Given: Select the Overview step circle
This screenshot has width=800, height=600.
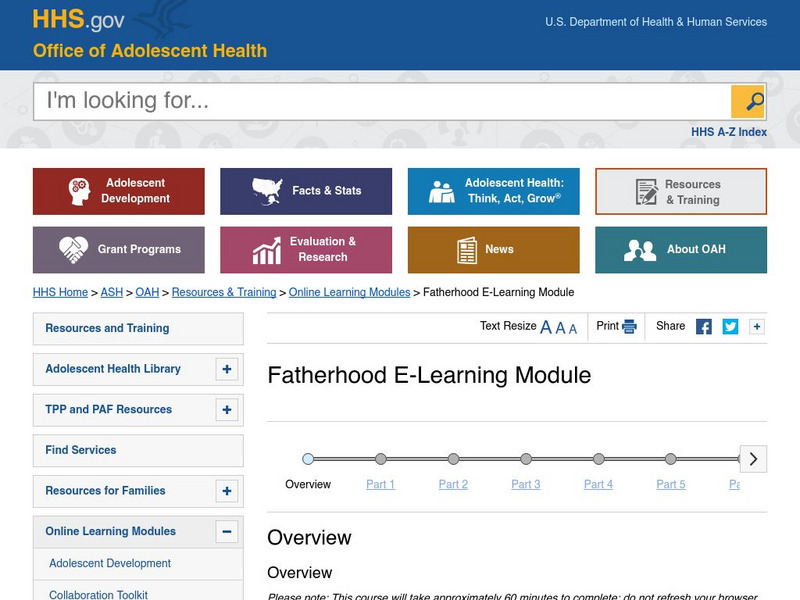Looking at the screenshot, I should [308, 459].
